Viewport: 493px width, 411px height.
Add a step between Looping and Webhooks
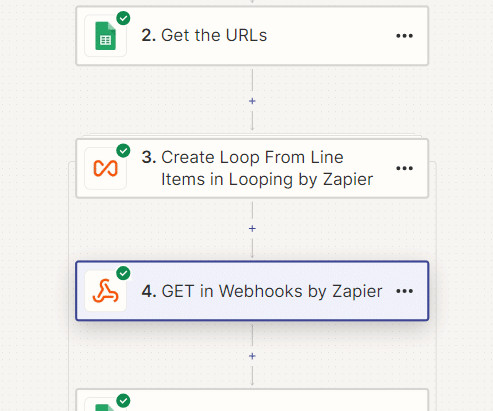(252, 229)
